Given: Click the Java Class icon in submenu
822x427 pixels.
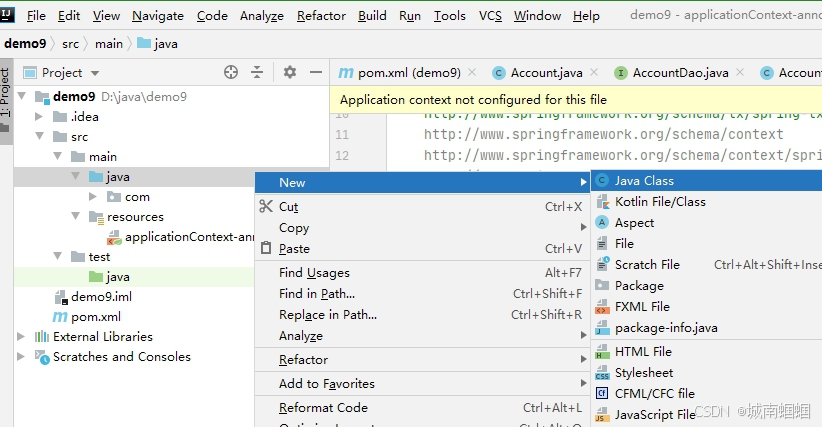Looking at the screenshot, I should 602,181.
